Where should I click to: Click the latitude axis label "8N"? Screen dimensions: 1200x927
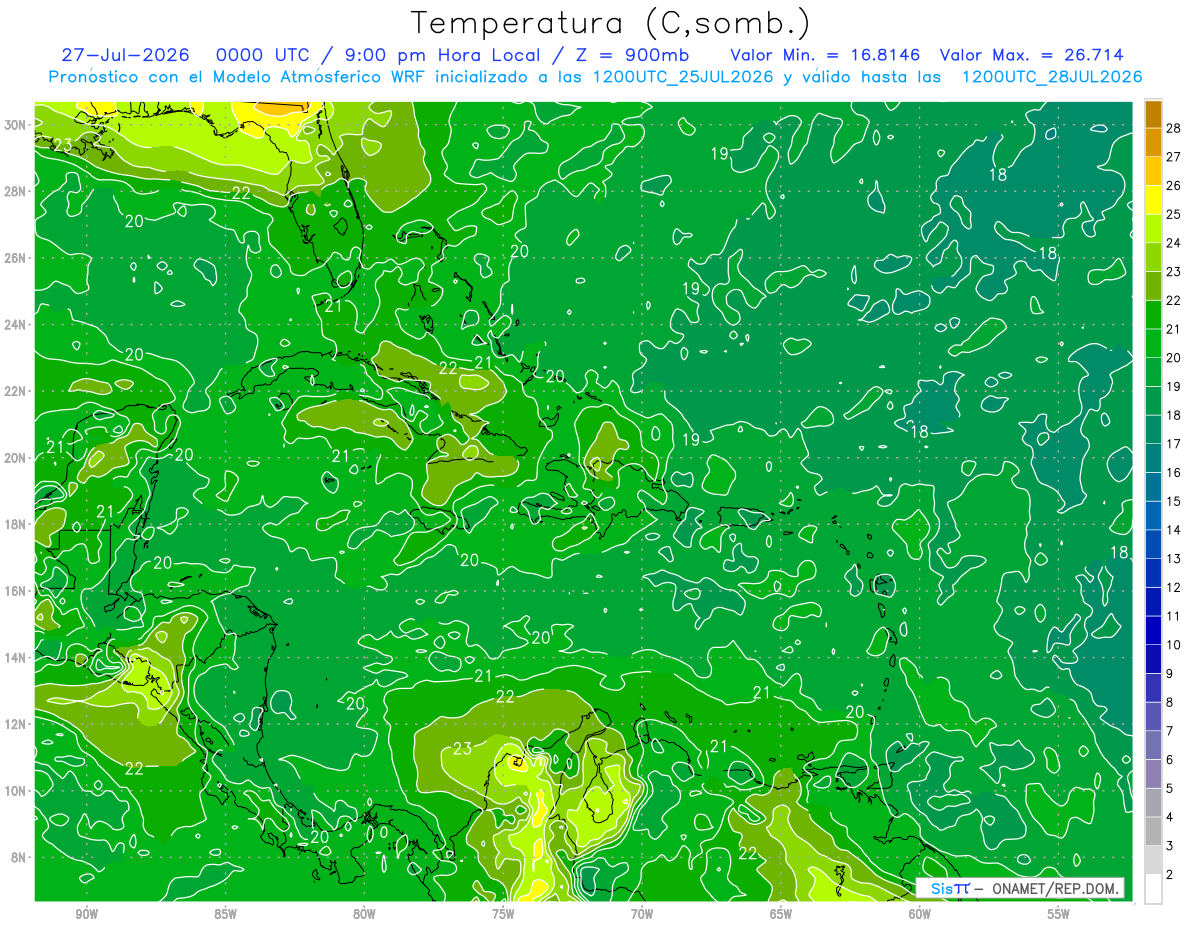pos(20,858)
